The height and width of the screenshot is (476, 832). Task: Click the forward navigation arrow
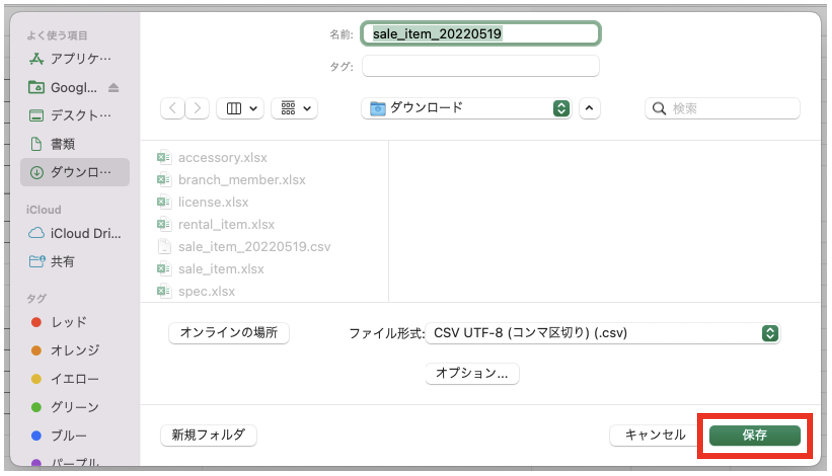click(198, 108)
